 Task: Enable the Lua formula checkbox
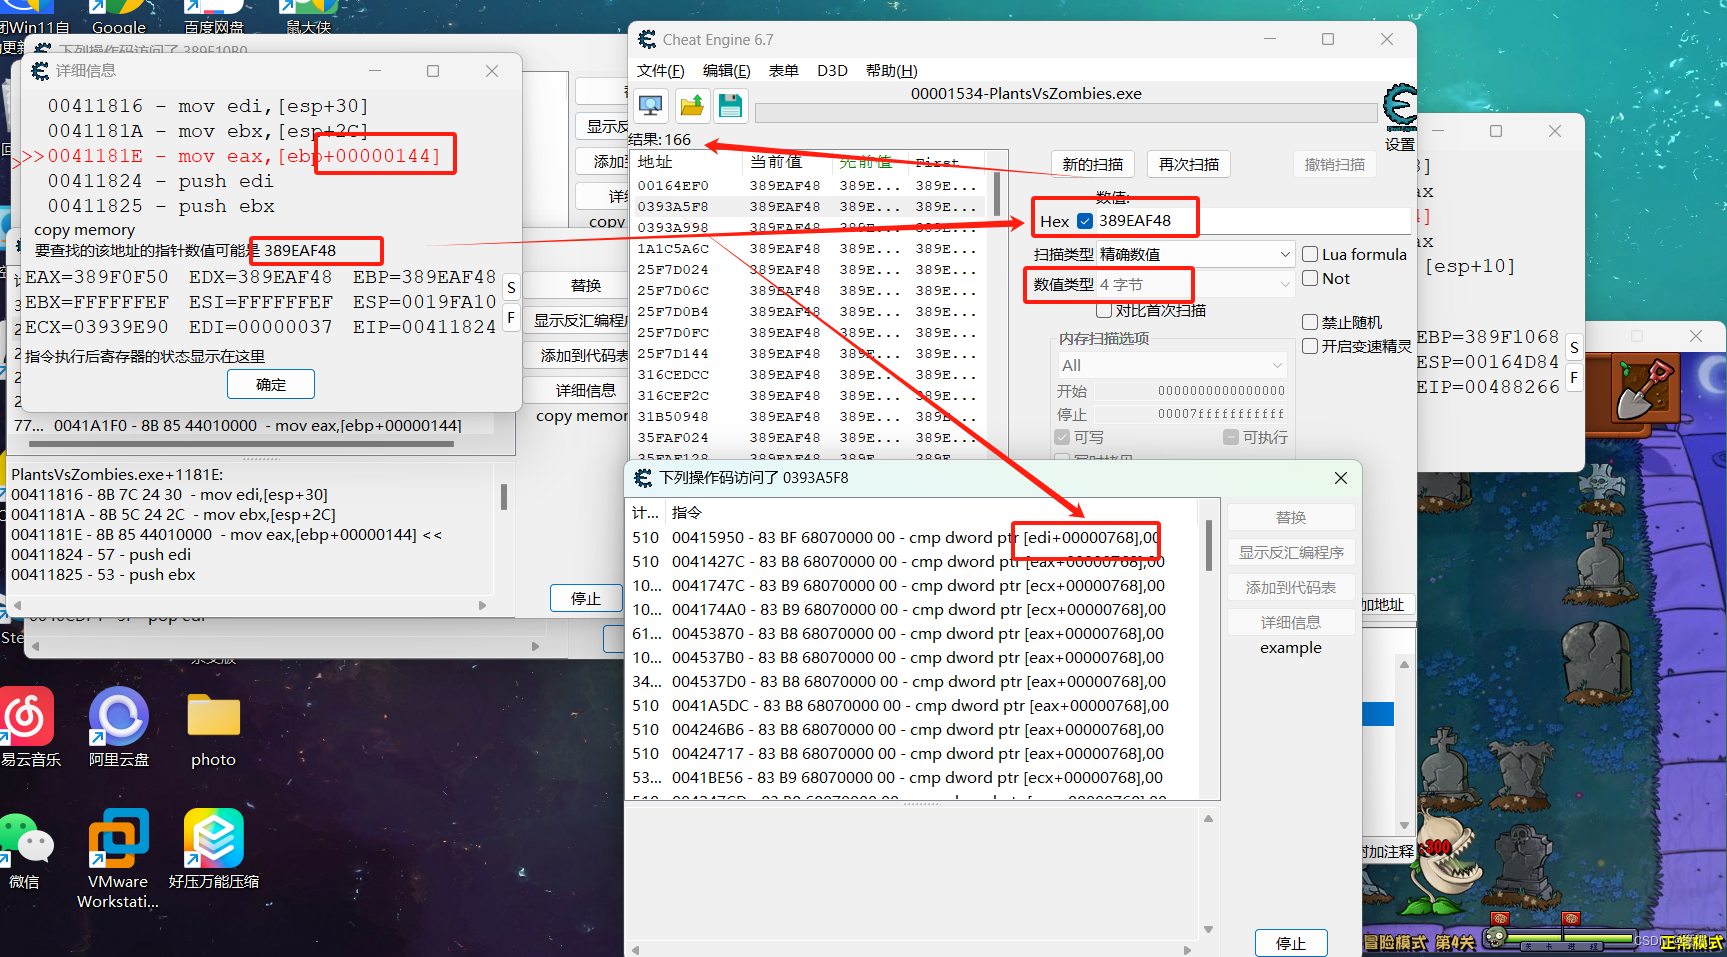coord(1310,254)
